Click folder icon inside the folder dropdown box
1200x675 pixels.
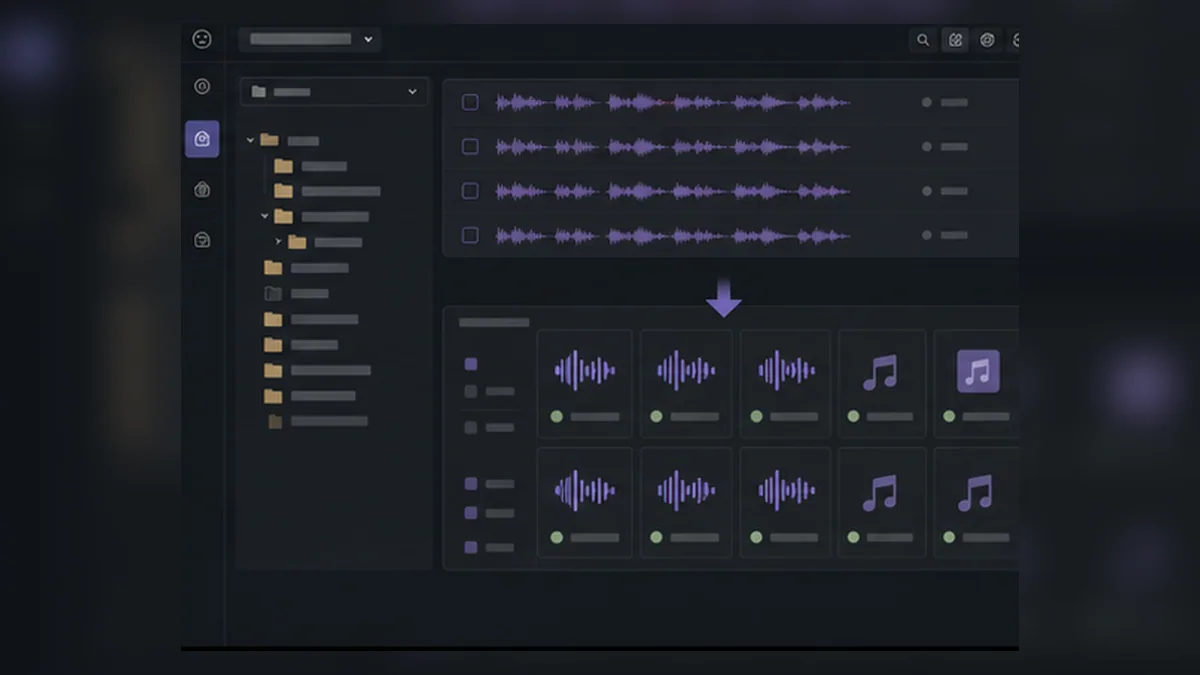coord(259,91)
